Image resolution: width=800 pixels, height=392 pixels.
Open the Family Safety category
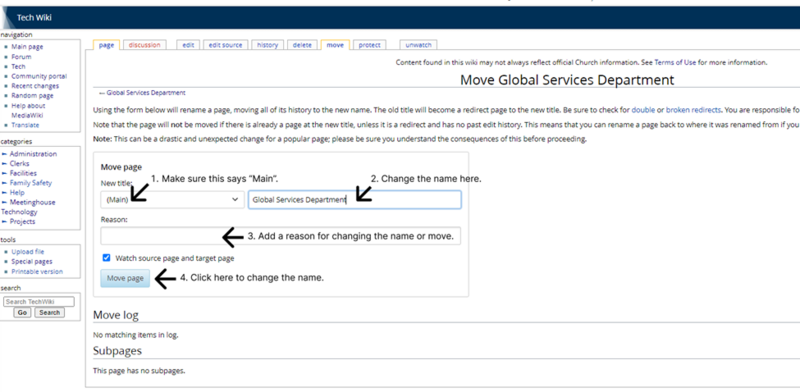(x=31, y=183)
